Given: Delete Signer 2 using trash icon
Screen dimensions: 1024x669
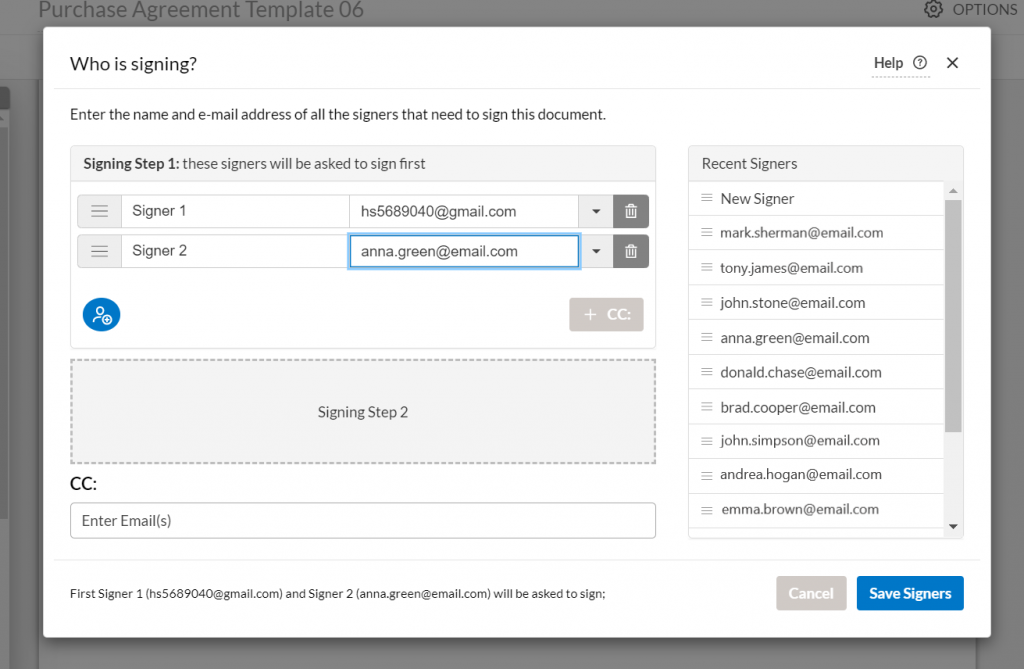Looking at the screenshot, I should coord(631,251).
